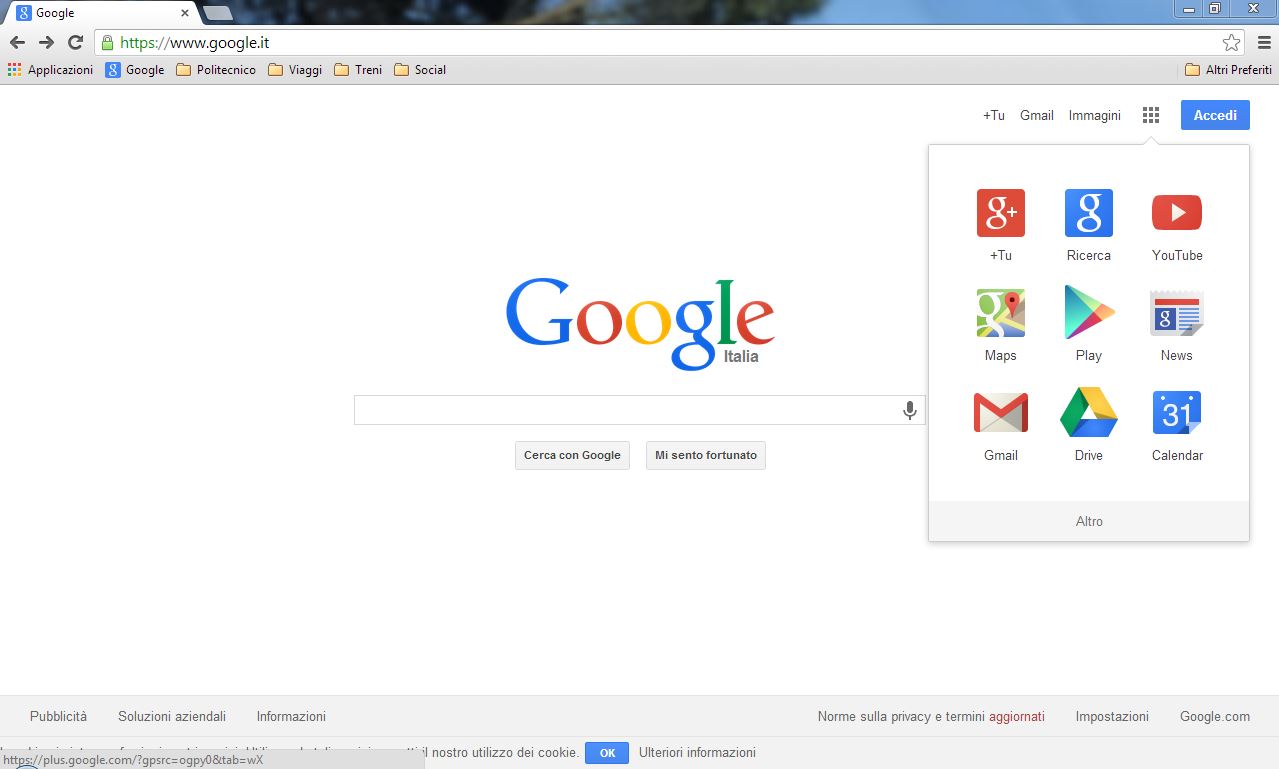Open the Pubblicità footer link
Image resolution: width=1279 pixels, height=769 pixels.
(58, 716)
